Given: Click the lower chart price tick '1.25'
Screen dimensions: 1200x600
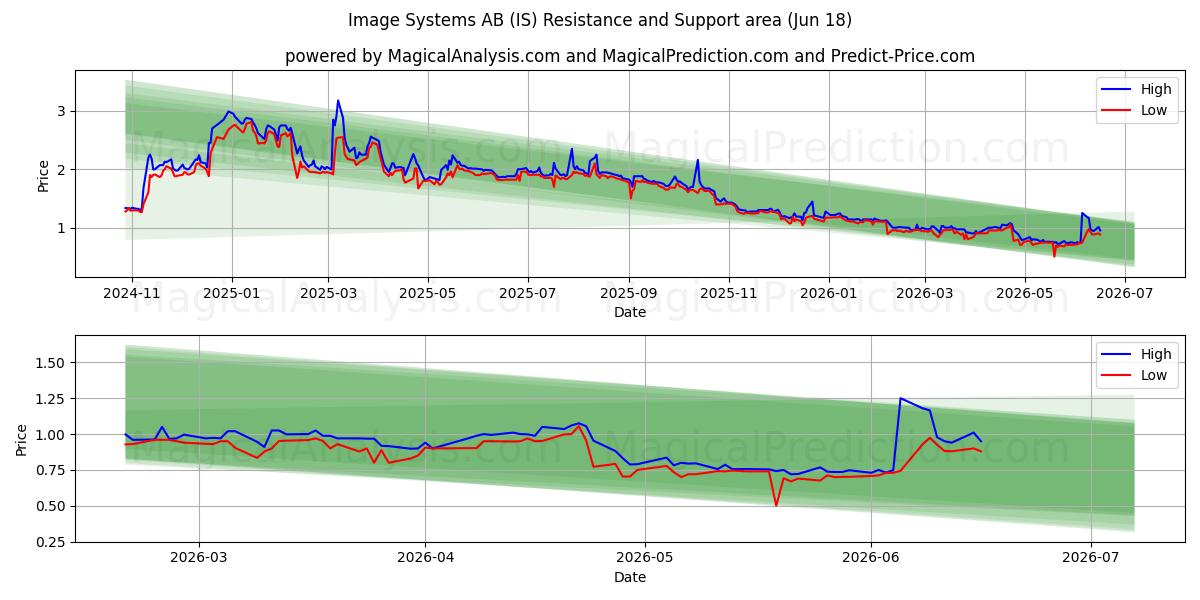Looking at the screenshot, I should (x=51, y=399).
